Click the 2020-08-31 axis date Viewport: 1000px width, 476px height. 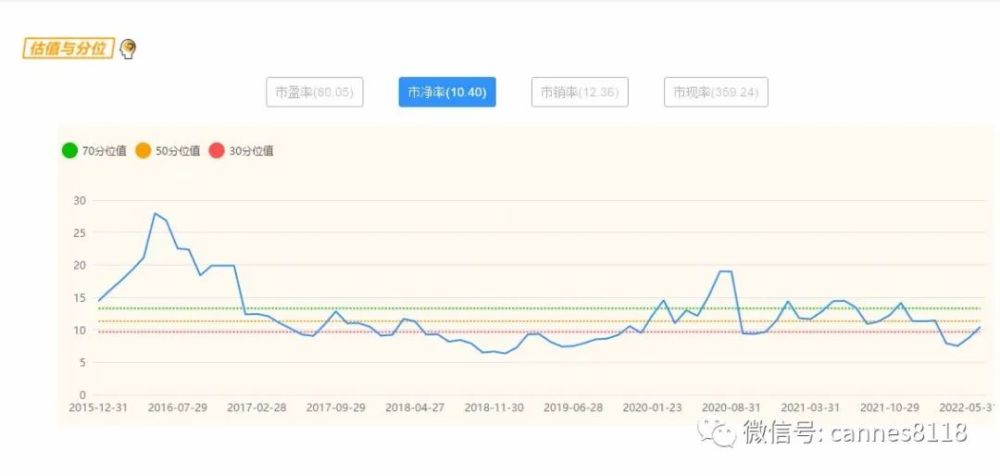click(731, 407)
